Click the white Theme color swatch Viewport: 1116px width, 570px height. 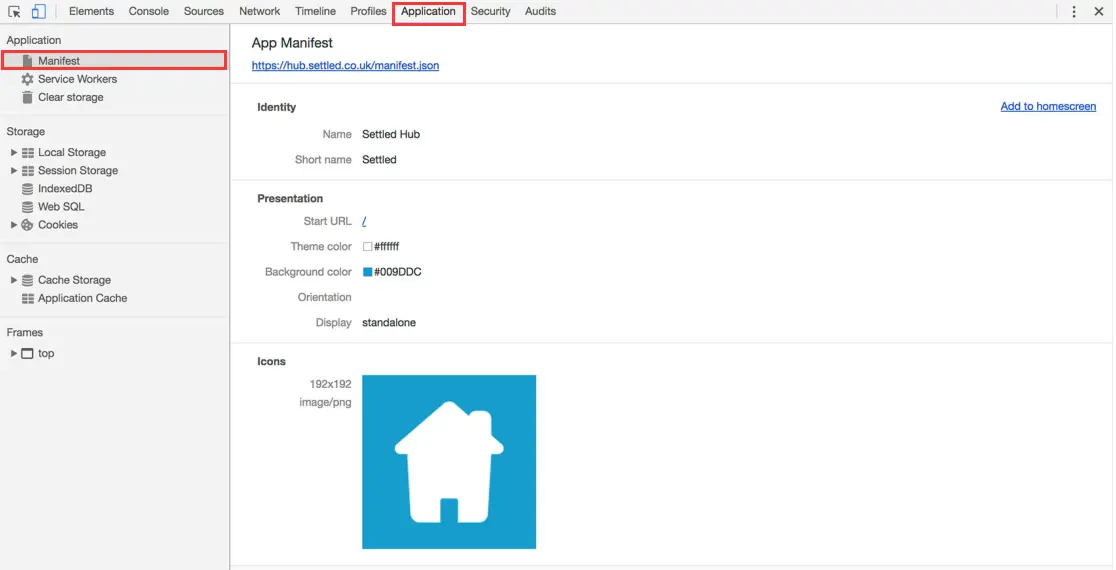click(x=367, y=247)
